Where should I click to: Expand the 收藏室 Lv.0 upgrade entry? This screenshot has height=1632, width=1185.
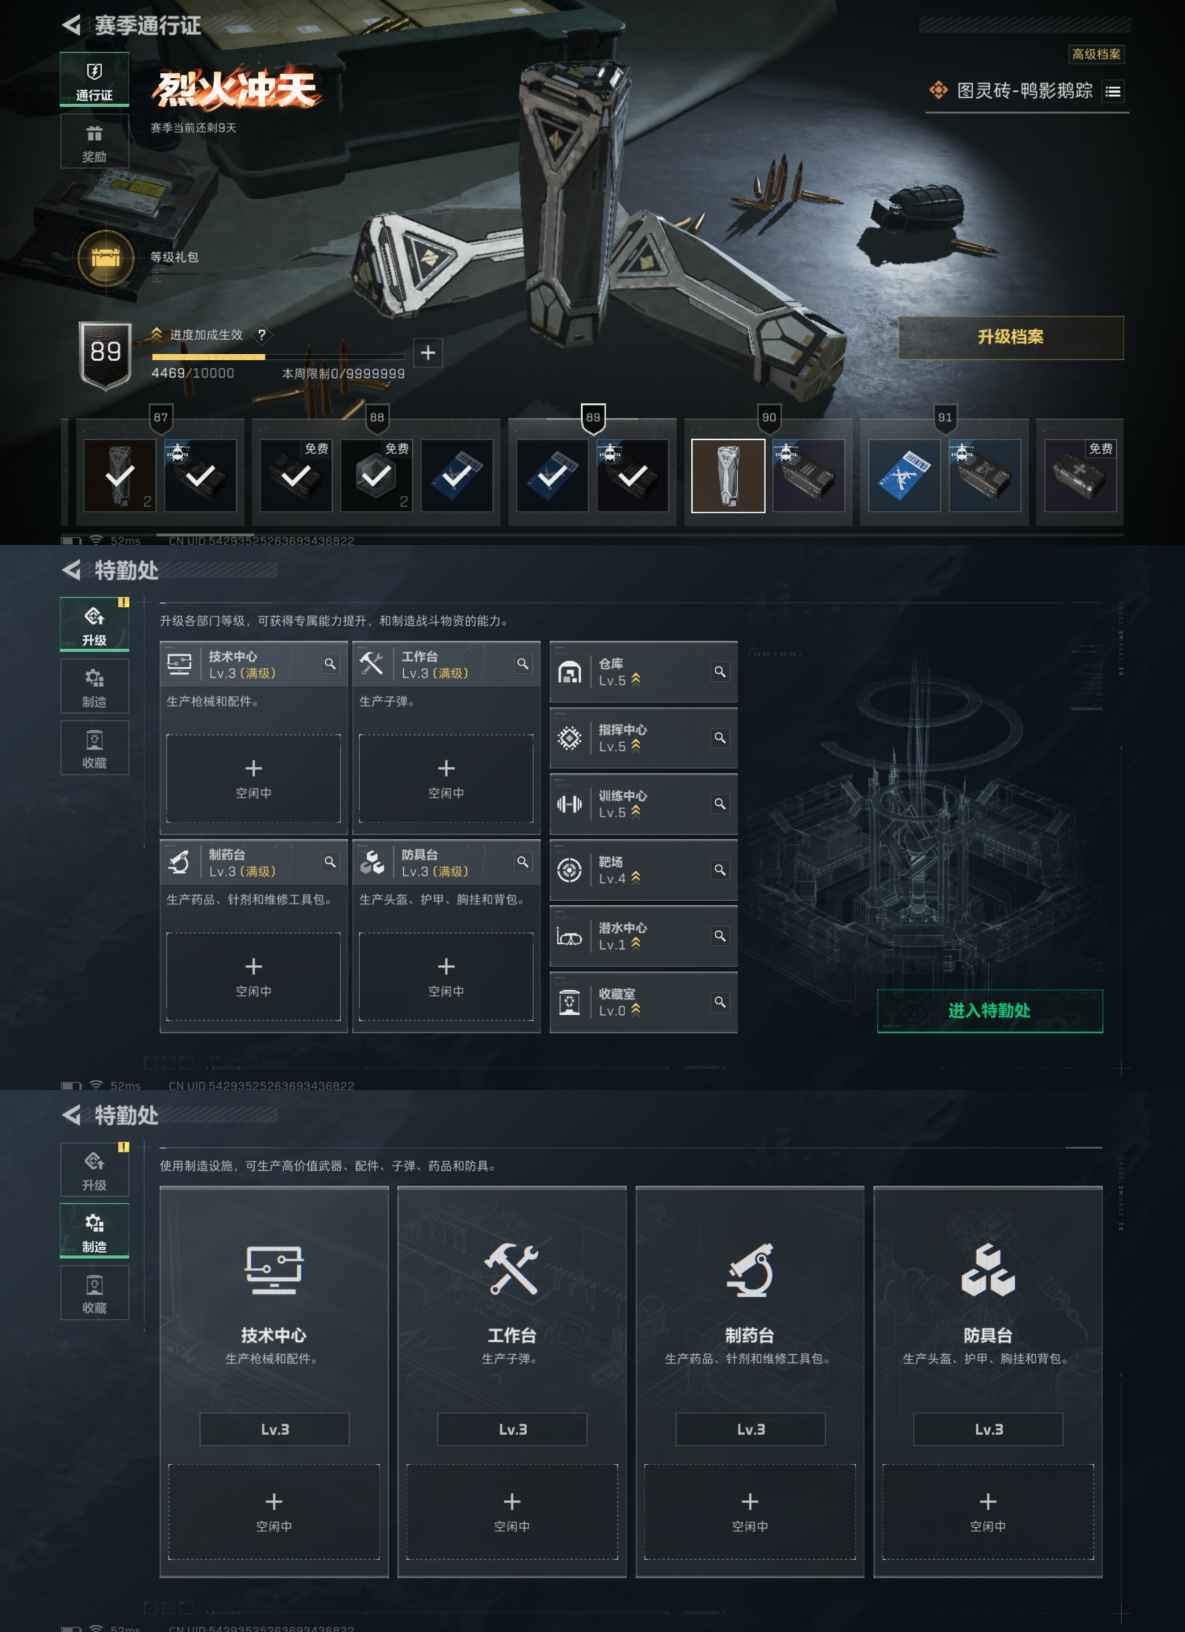(x=643, y=1002)
